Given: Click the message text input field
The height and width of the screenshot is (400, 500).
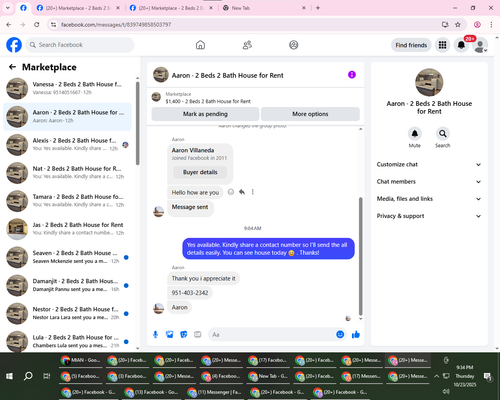Looking at the screenshot, I should point(272,334).
